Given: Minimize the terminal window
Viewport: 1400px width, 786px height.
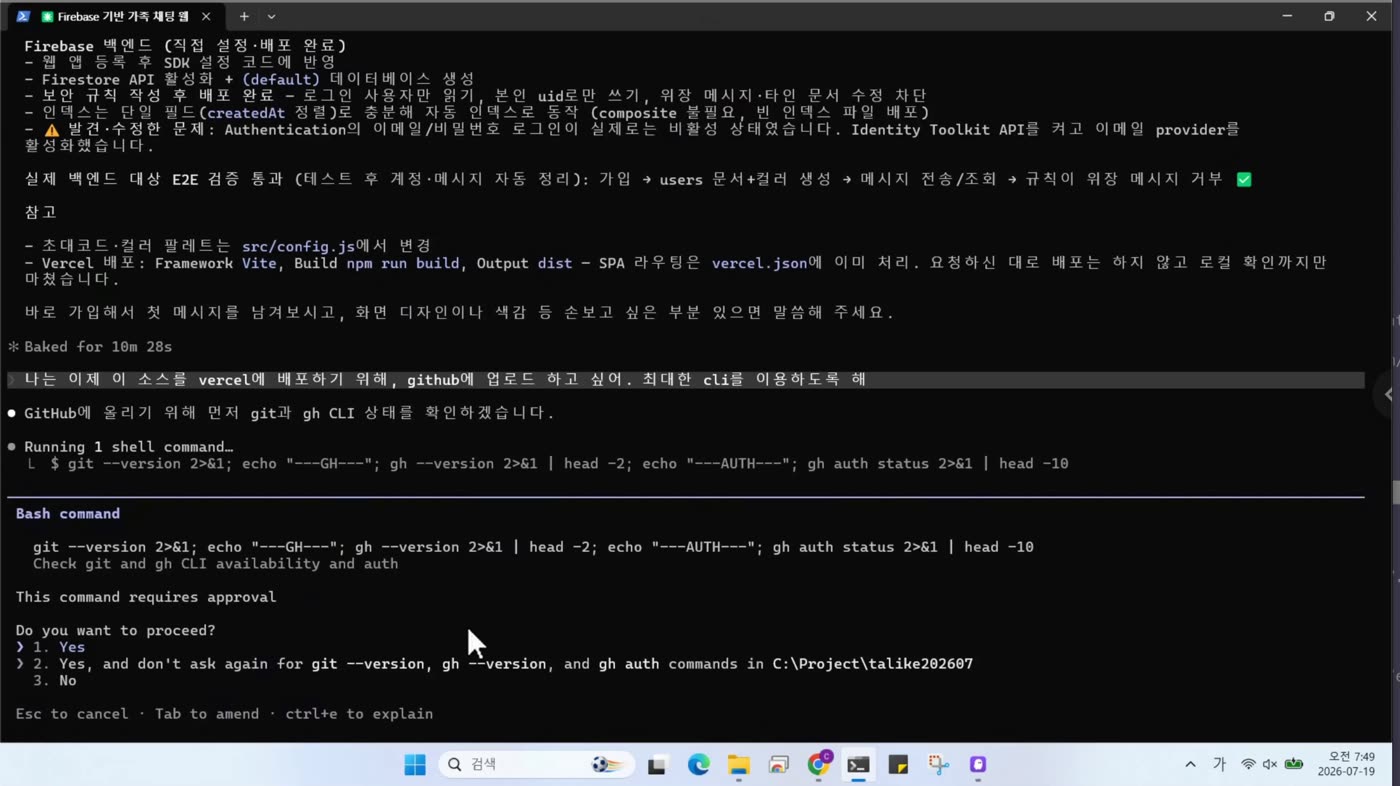Looking at the screenshot, I should [x=1287, y=16].
